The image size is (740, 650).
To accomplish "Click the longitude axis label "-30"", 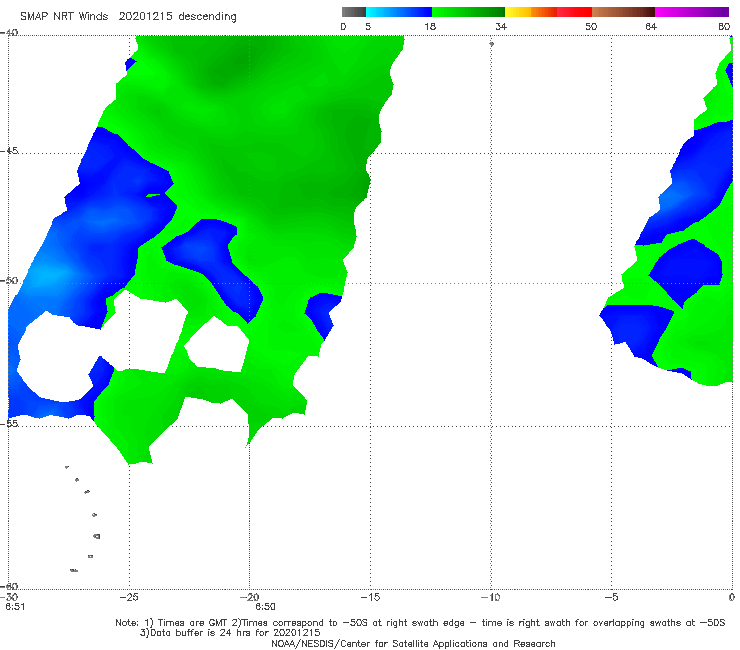I will 10,597.
